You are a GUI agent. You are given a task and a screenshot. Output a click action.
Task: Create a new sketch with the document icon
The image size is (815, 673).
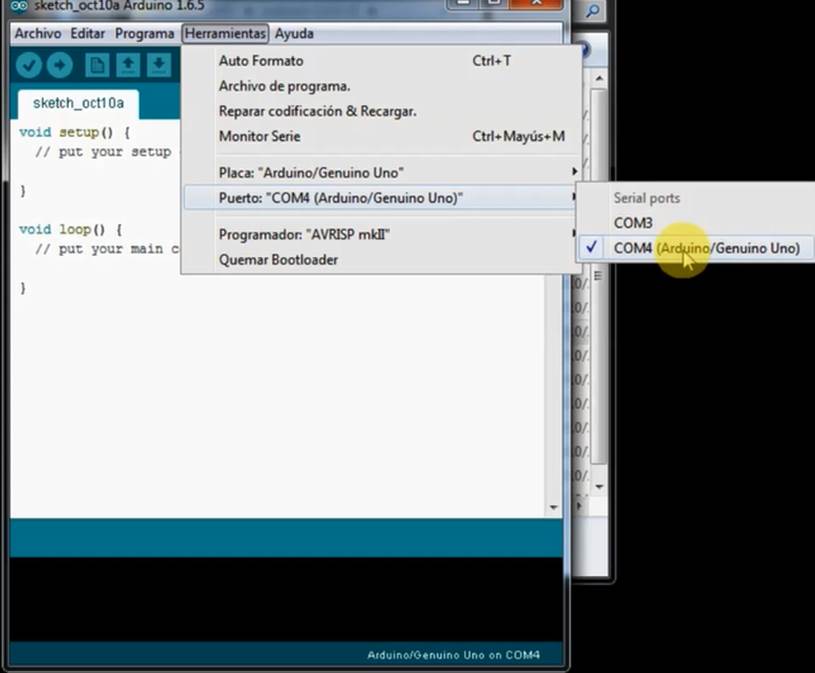[97, 65]
